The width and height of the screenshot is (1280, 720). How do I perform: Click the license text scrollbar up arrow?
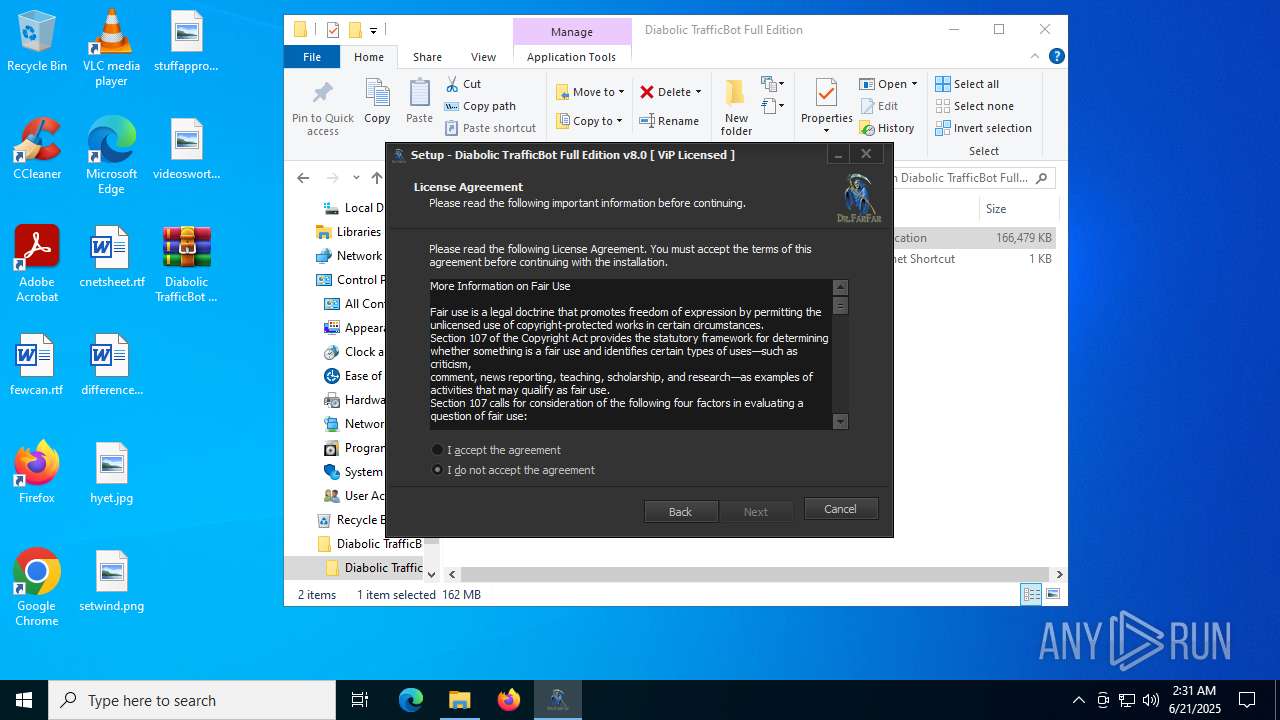tap(840, 287)
